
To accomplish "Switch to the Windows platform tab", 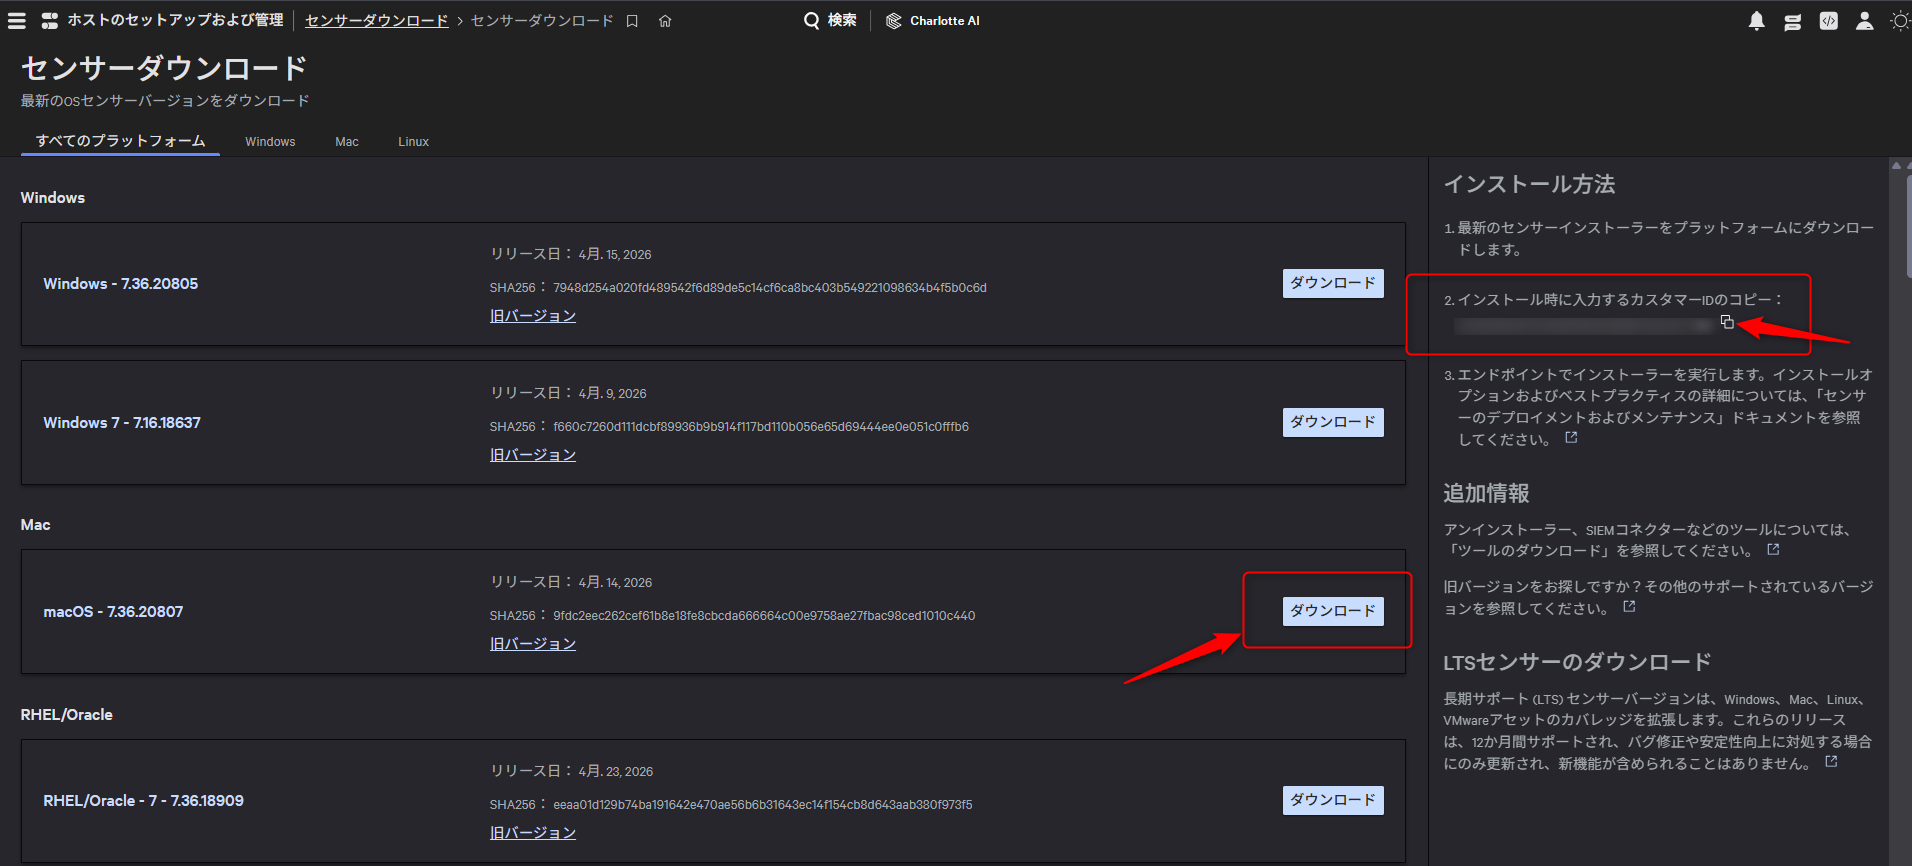I will coord(270,142).
